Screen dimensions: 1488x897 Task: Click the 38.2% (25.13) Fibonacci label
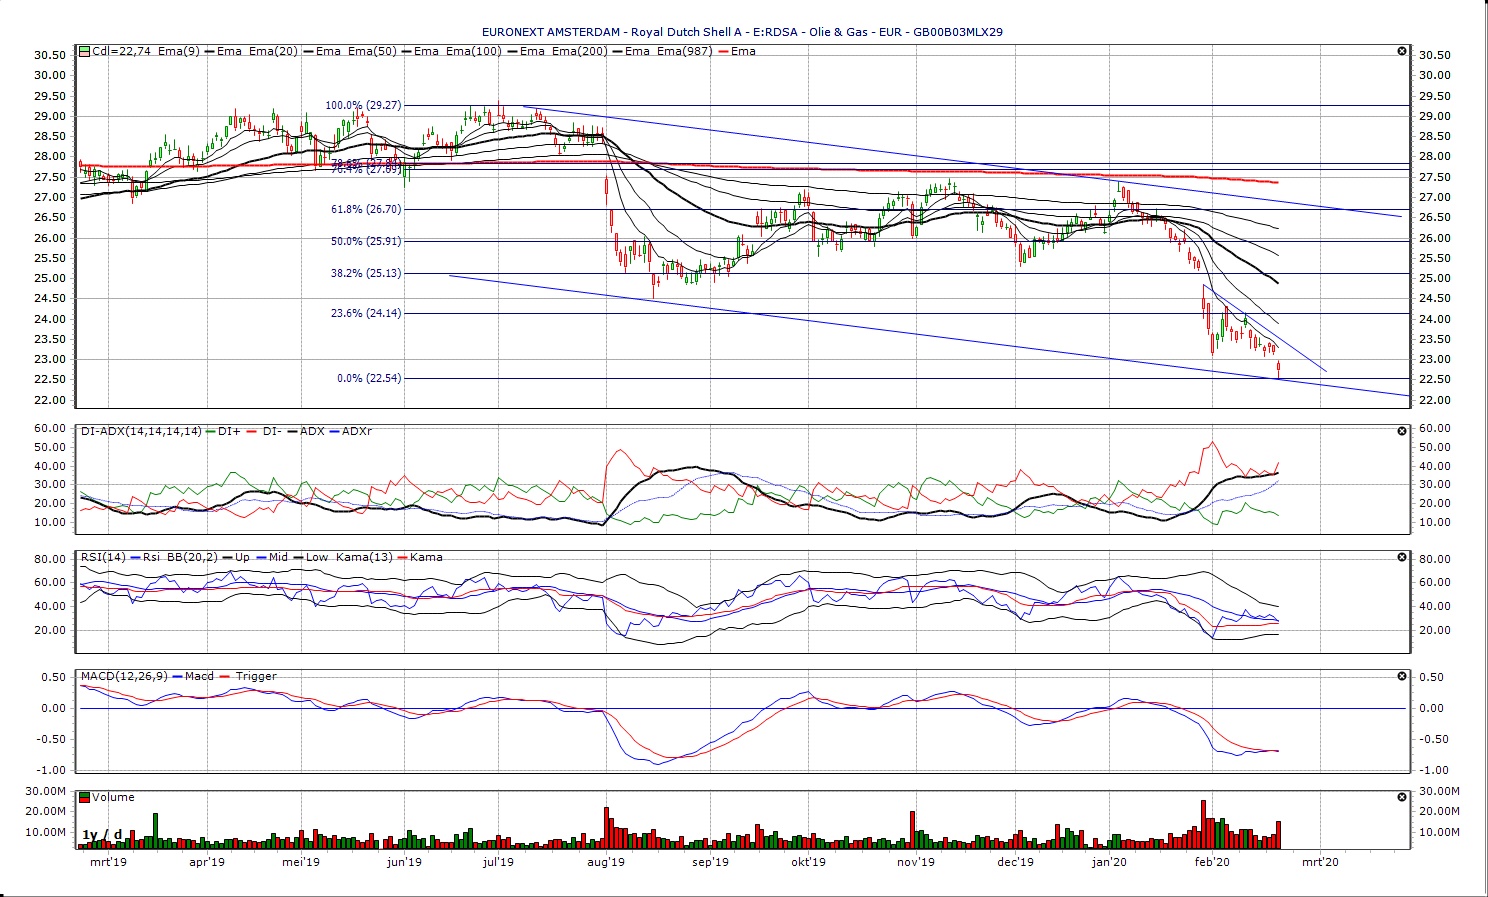[x=366, y=273]
